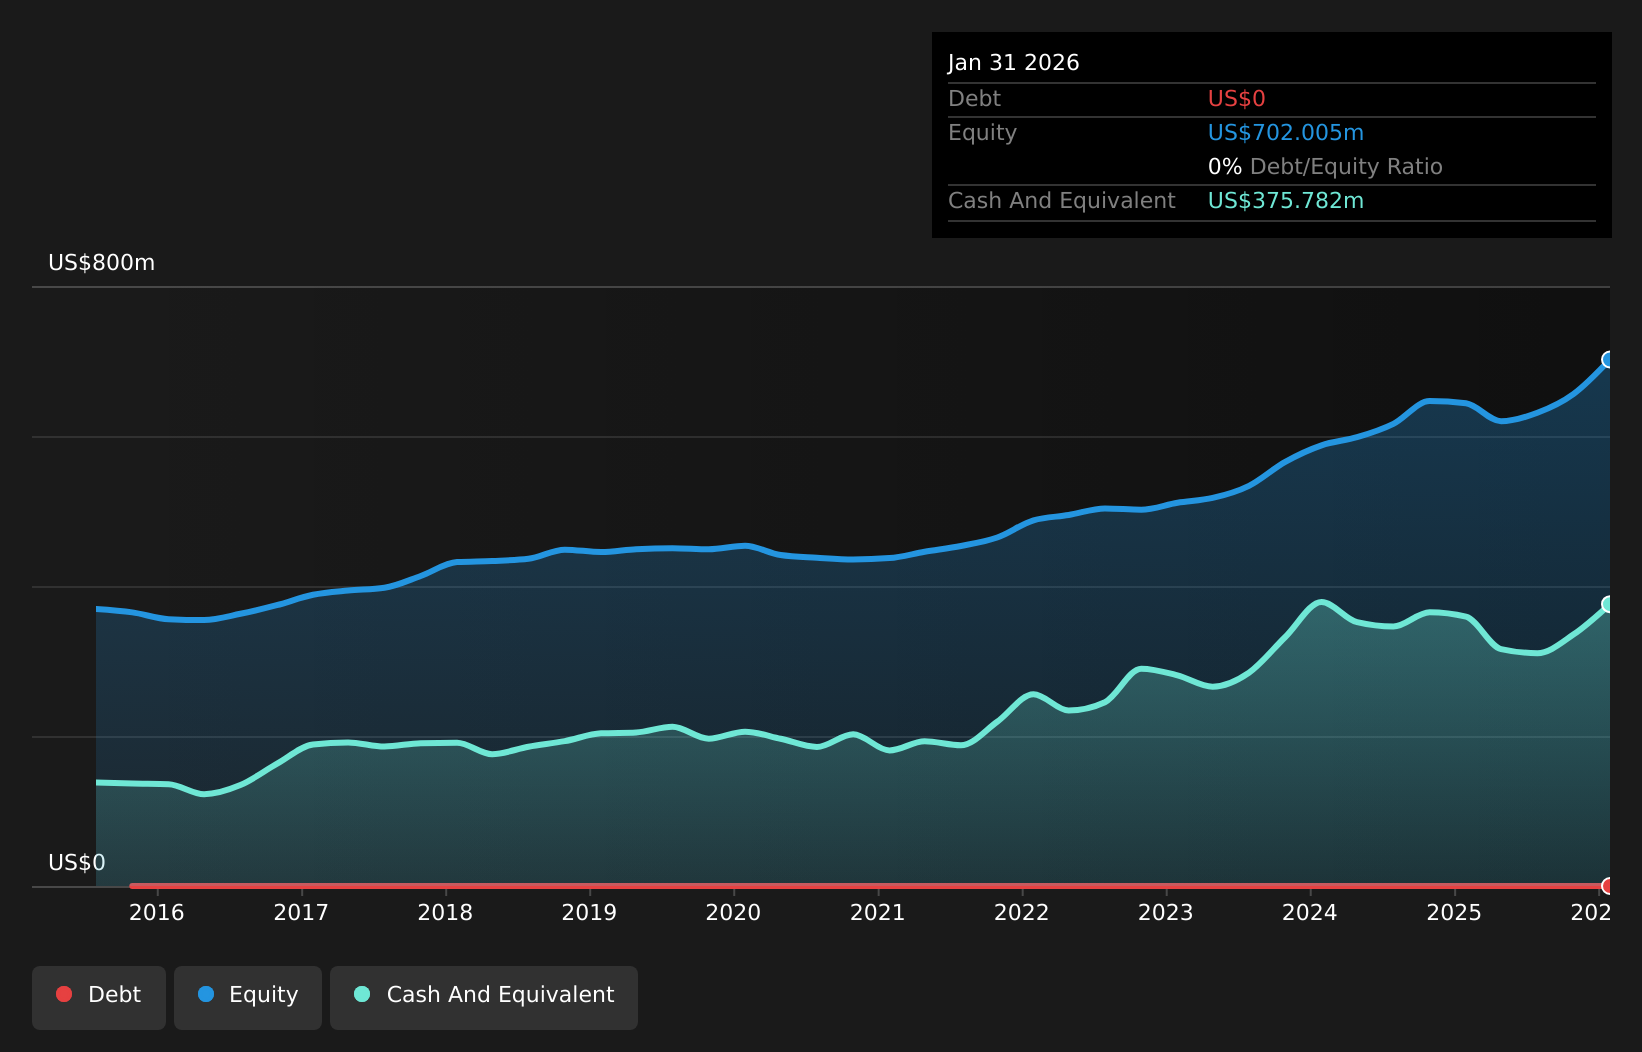This screenshot has width=1642, height=1052.
Task: Click the 2022 x-axis label
Action: tap(1022, 913)
